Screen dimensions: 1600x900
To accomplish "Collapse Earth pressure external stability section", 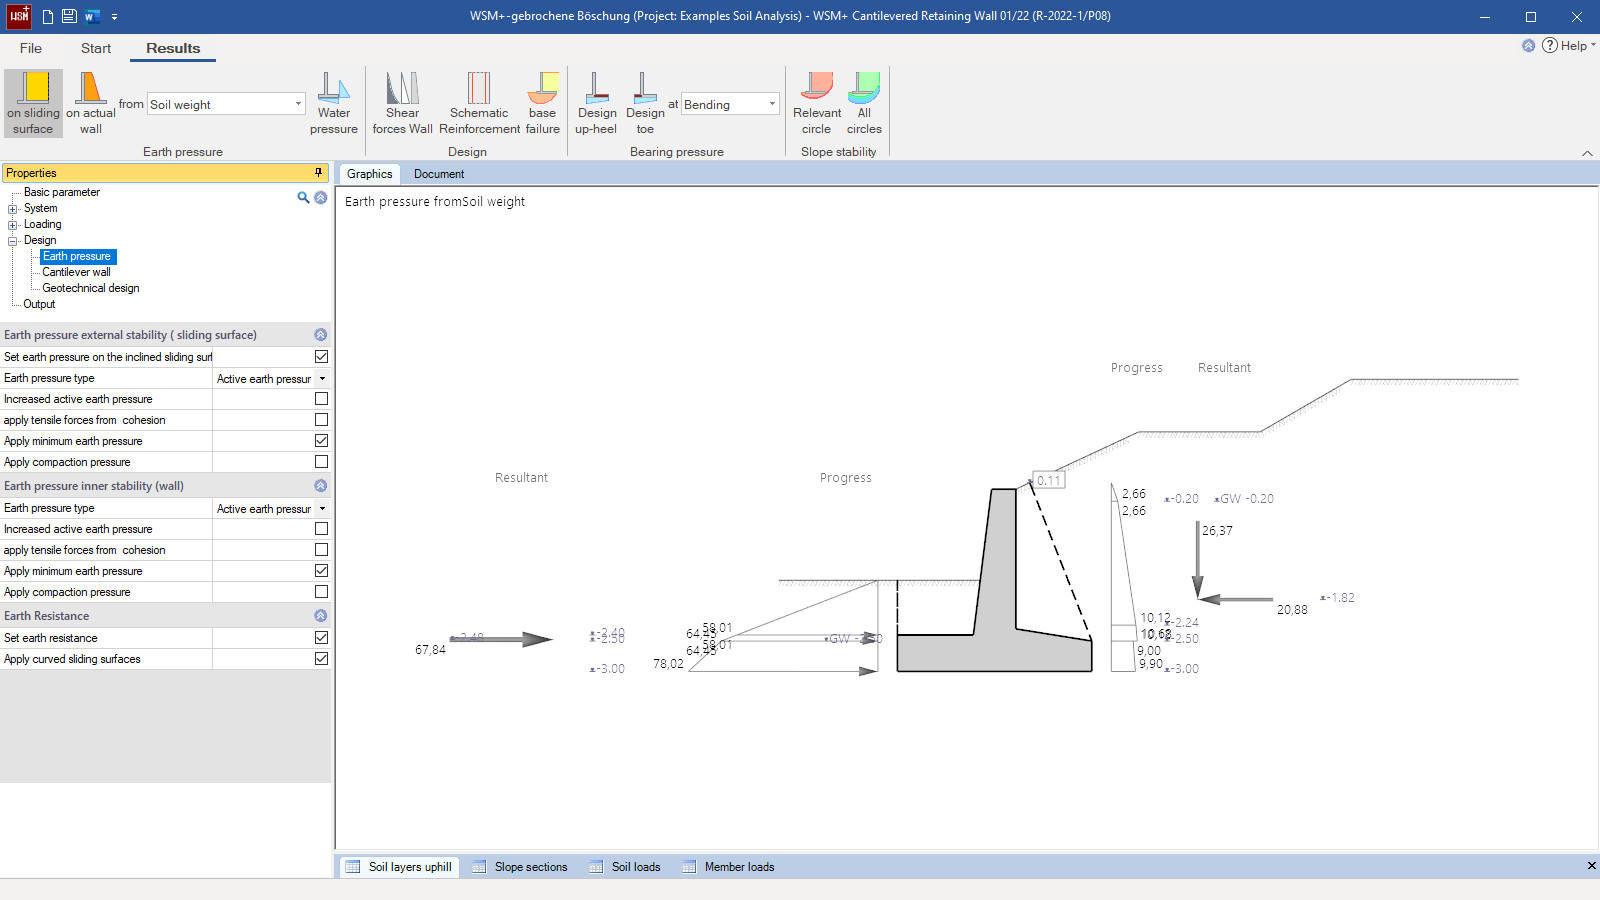I will pos(321,335).
